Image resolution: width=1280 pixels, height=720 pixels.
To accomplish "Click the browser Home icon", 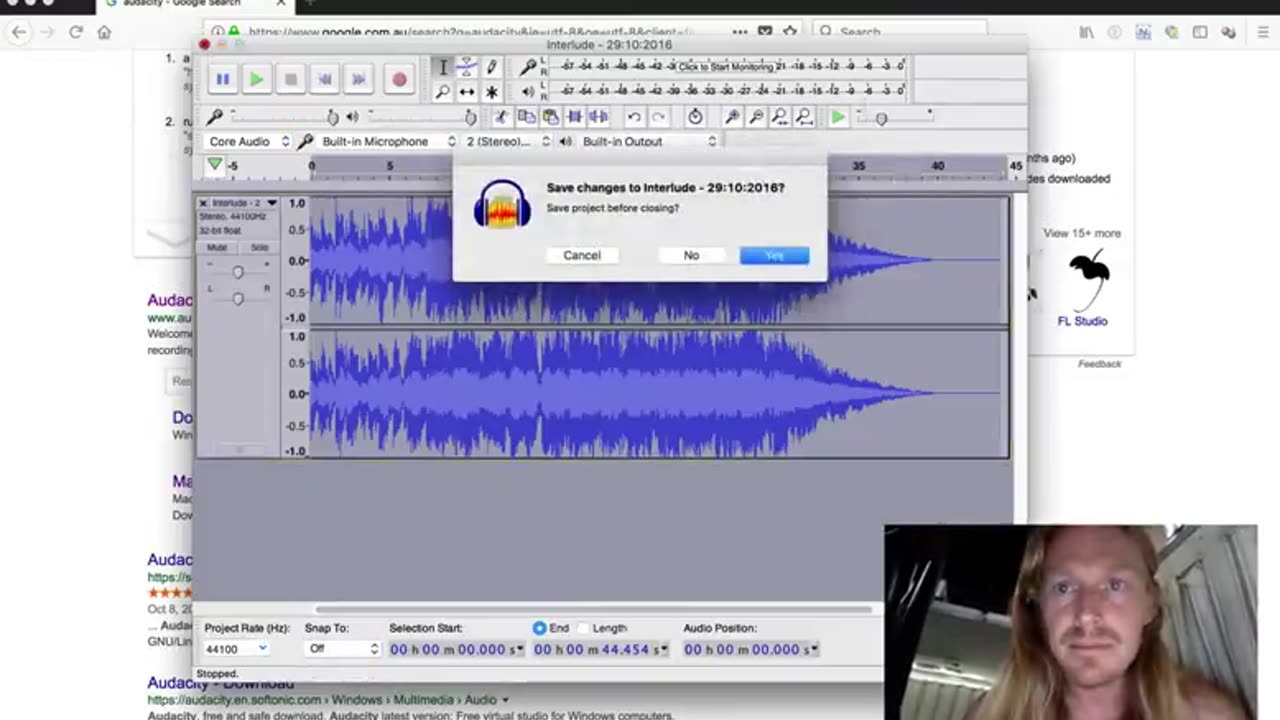I will tap(104, 32).
